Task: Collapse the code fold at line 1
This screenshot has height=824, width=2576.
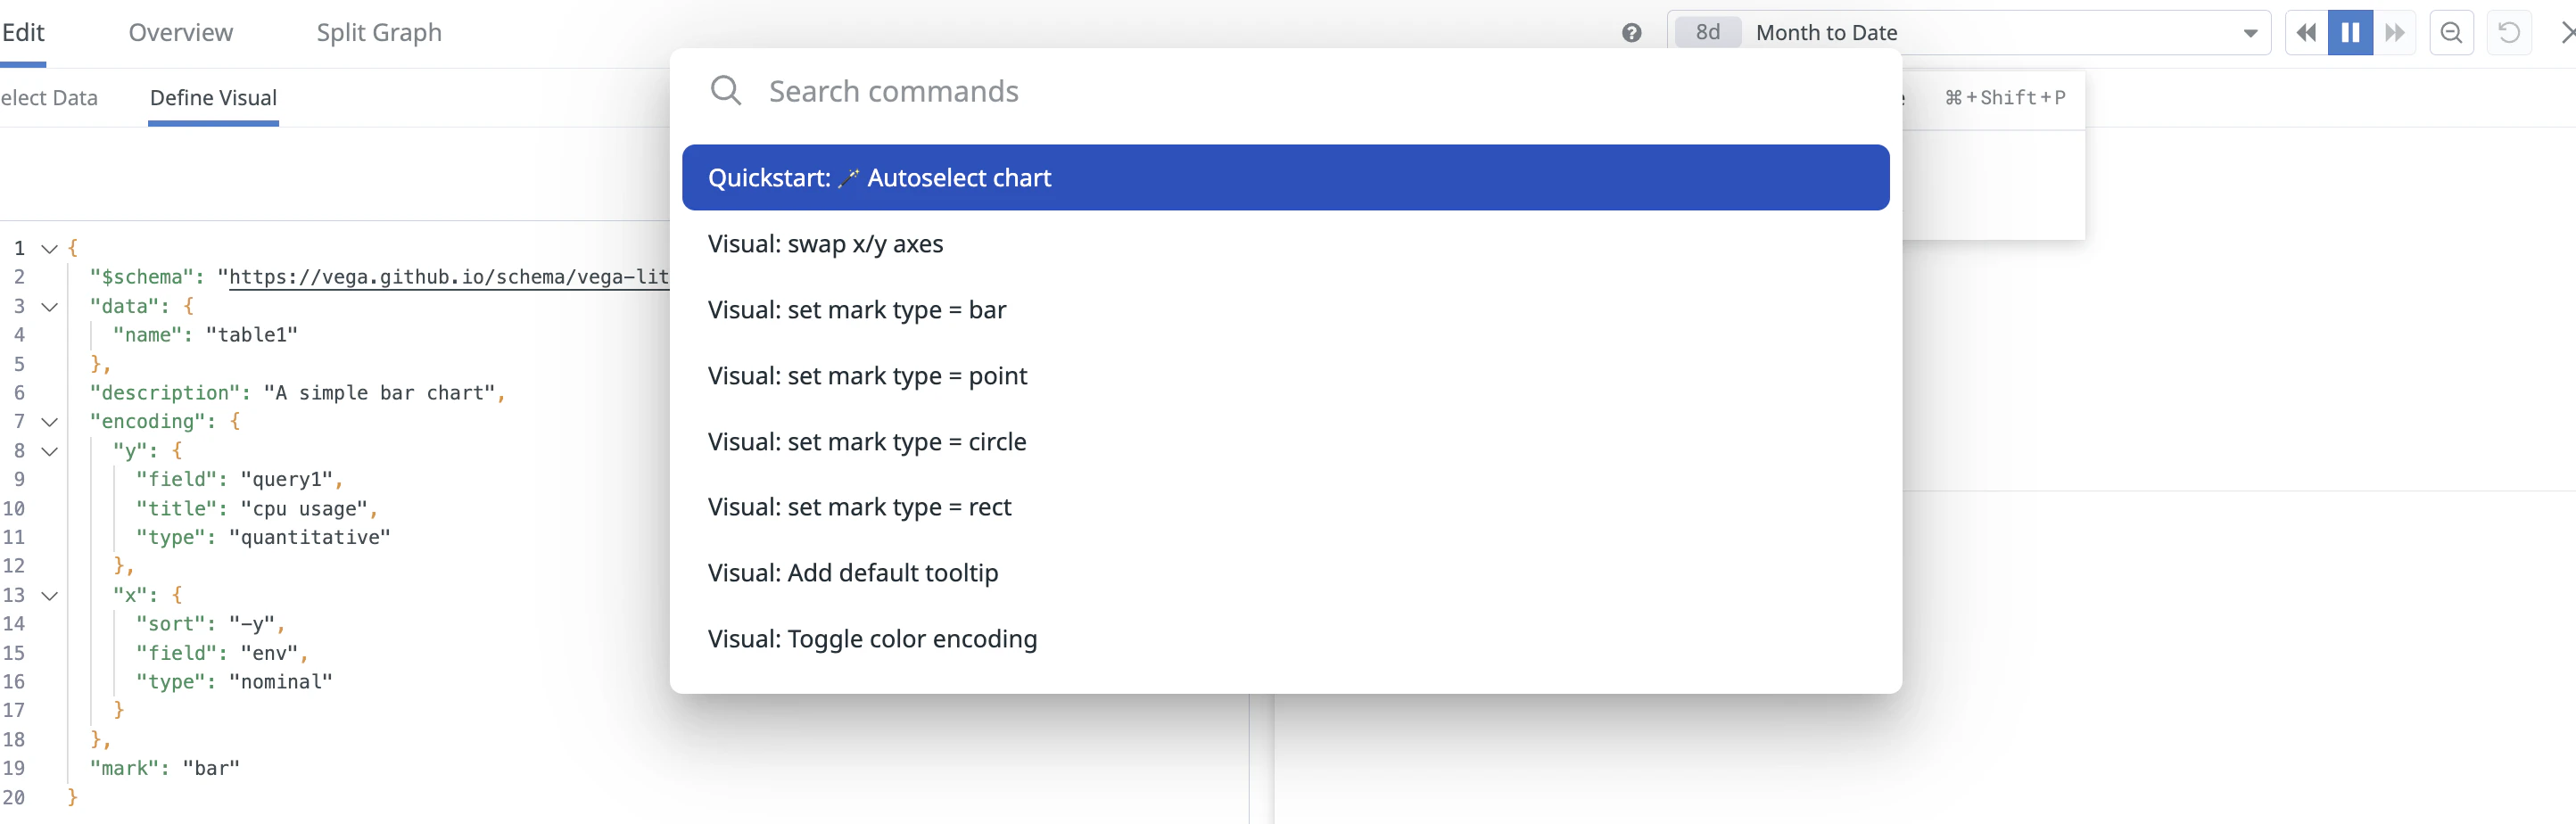Action: click(49, 248)
